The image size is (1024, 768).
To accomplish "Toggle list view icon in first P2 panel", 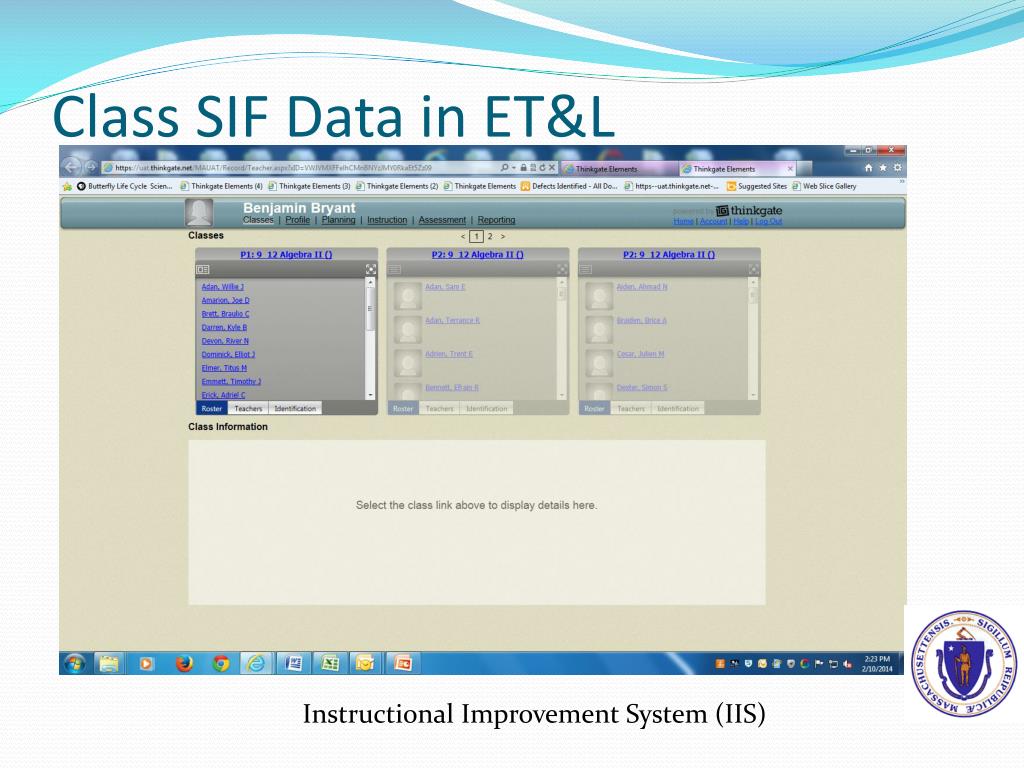I will click(394, 269).
